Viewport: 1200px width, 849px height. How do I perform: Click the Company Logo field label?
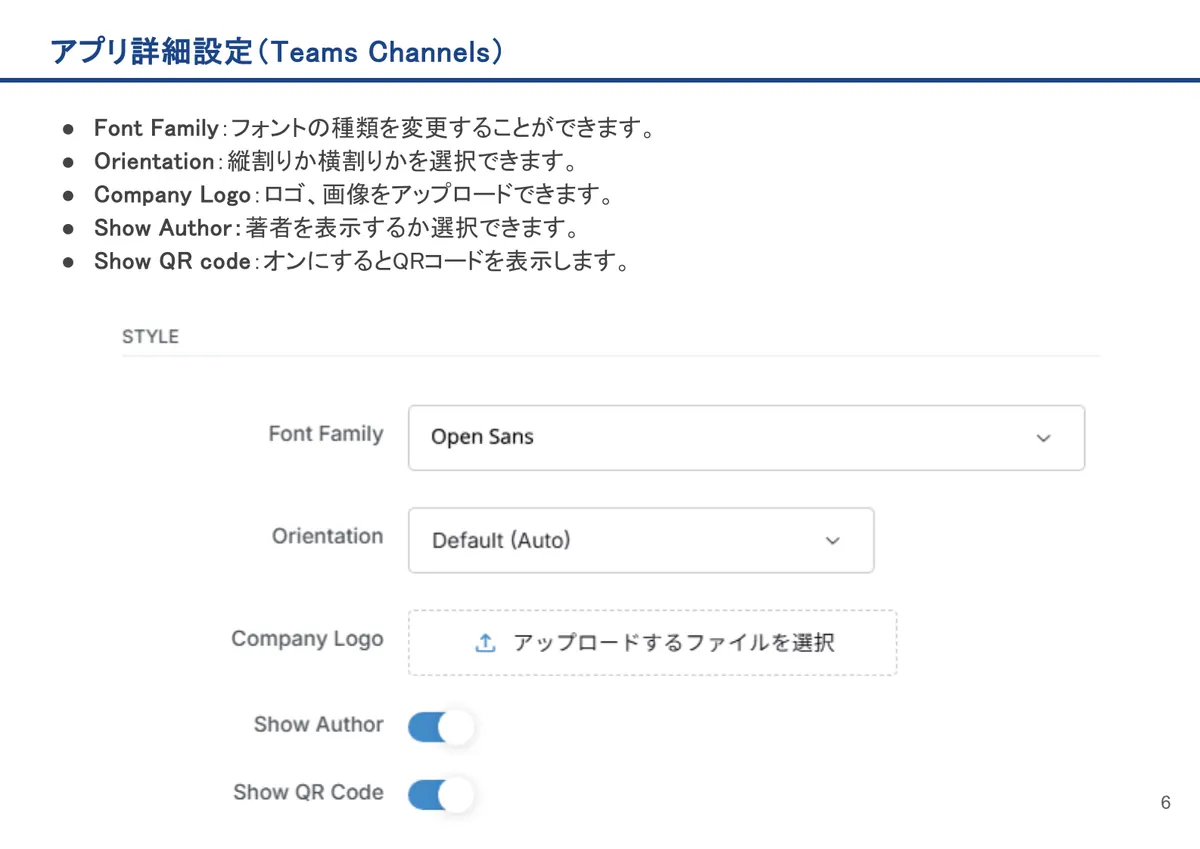[307, 639]
